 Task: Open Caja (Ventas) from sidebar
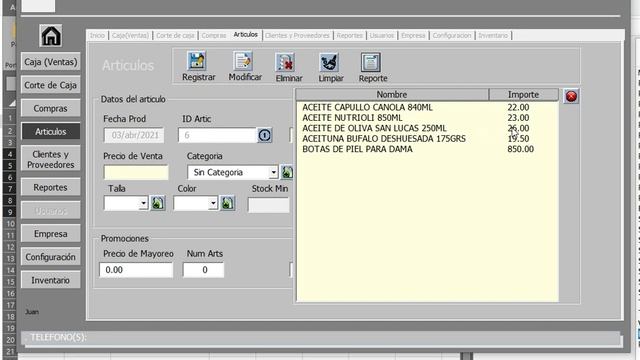51,62
